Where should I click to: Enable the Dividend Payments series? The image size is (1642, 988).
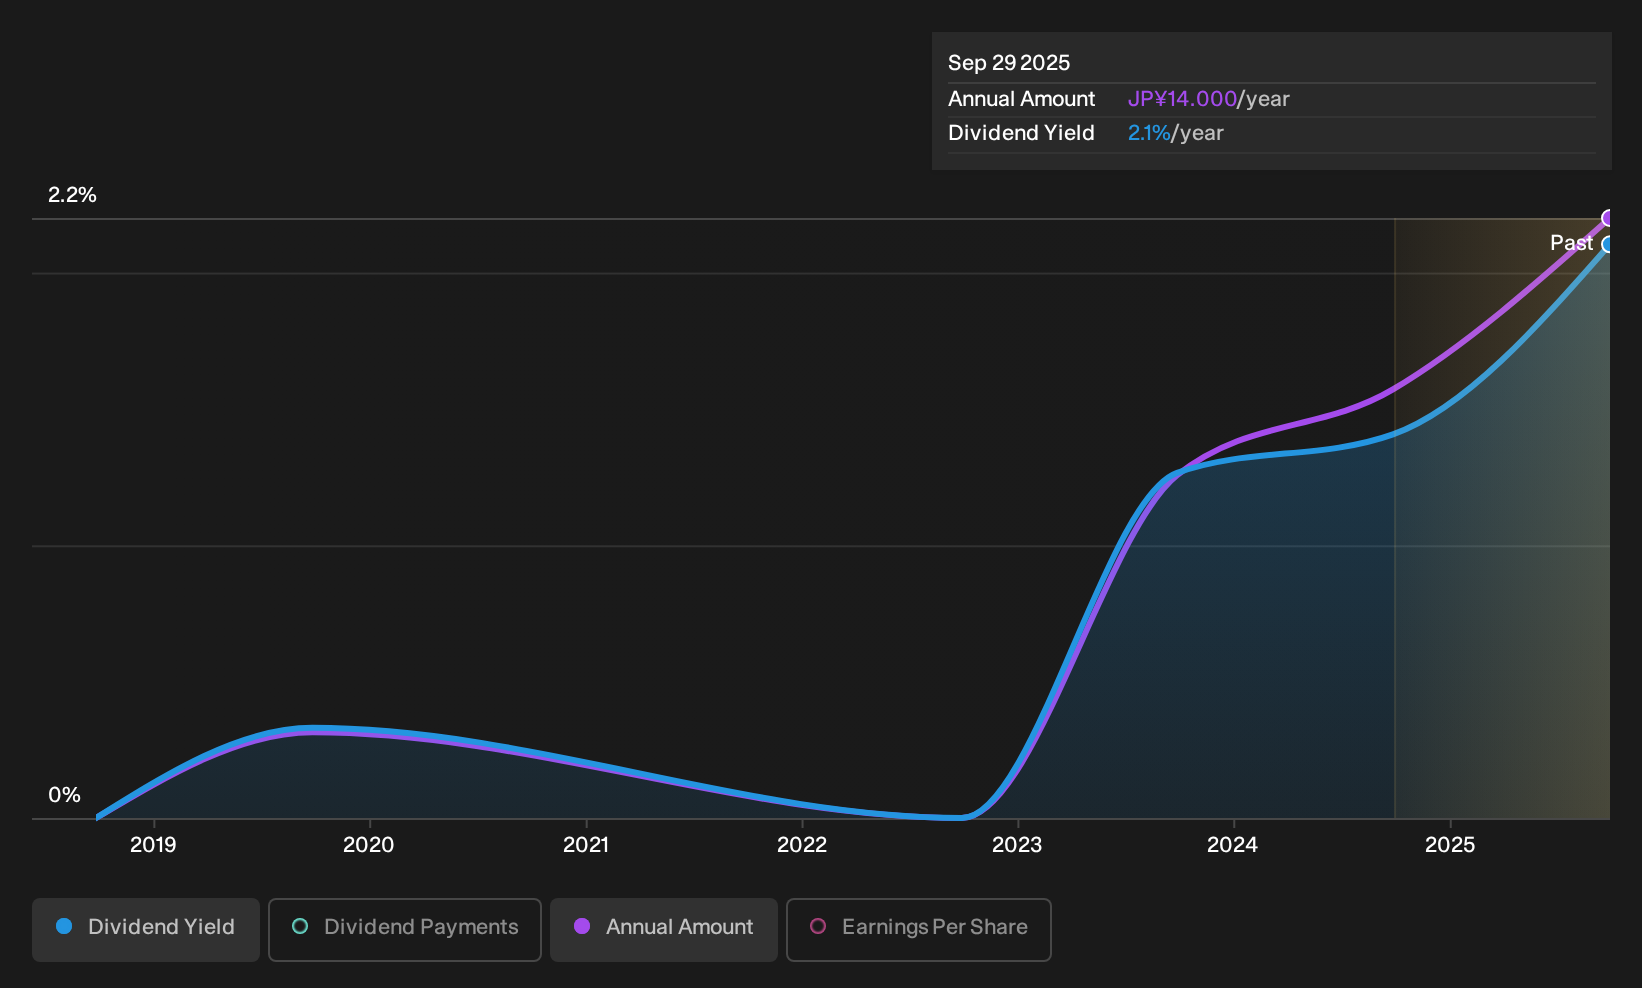point(405,930)
